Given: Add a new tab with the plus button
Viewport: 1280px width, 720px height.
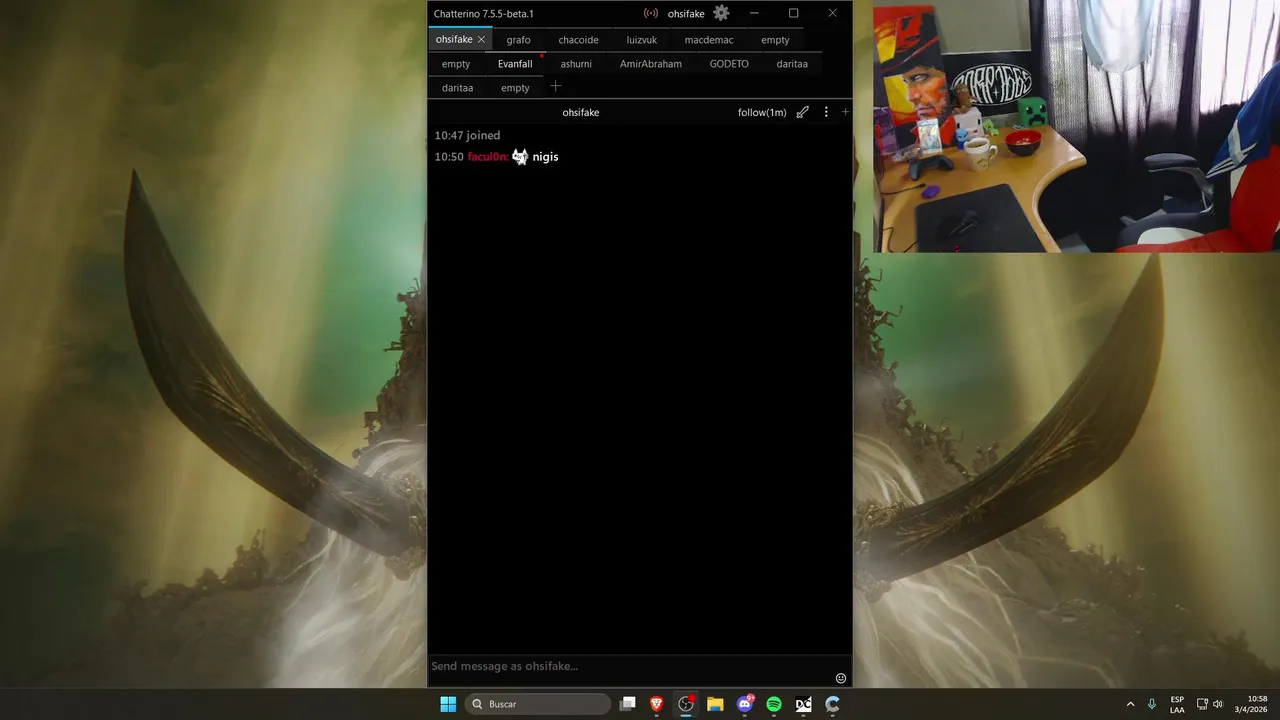Looking at the screenshot, I should click(x=556, y=86).
